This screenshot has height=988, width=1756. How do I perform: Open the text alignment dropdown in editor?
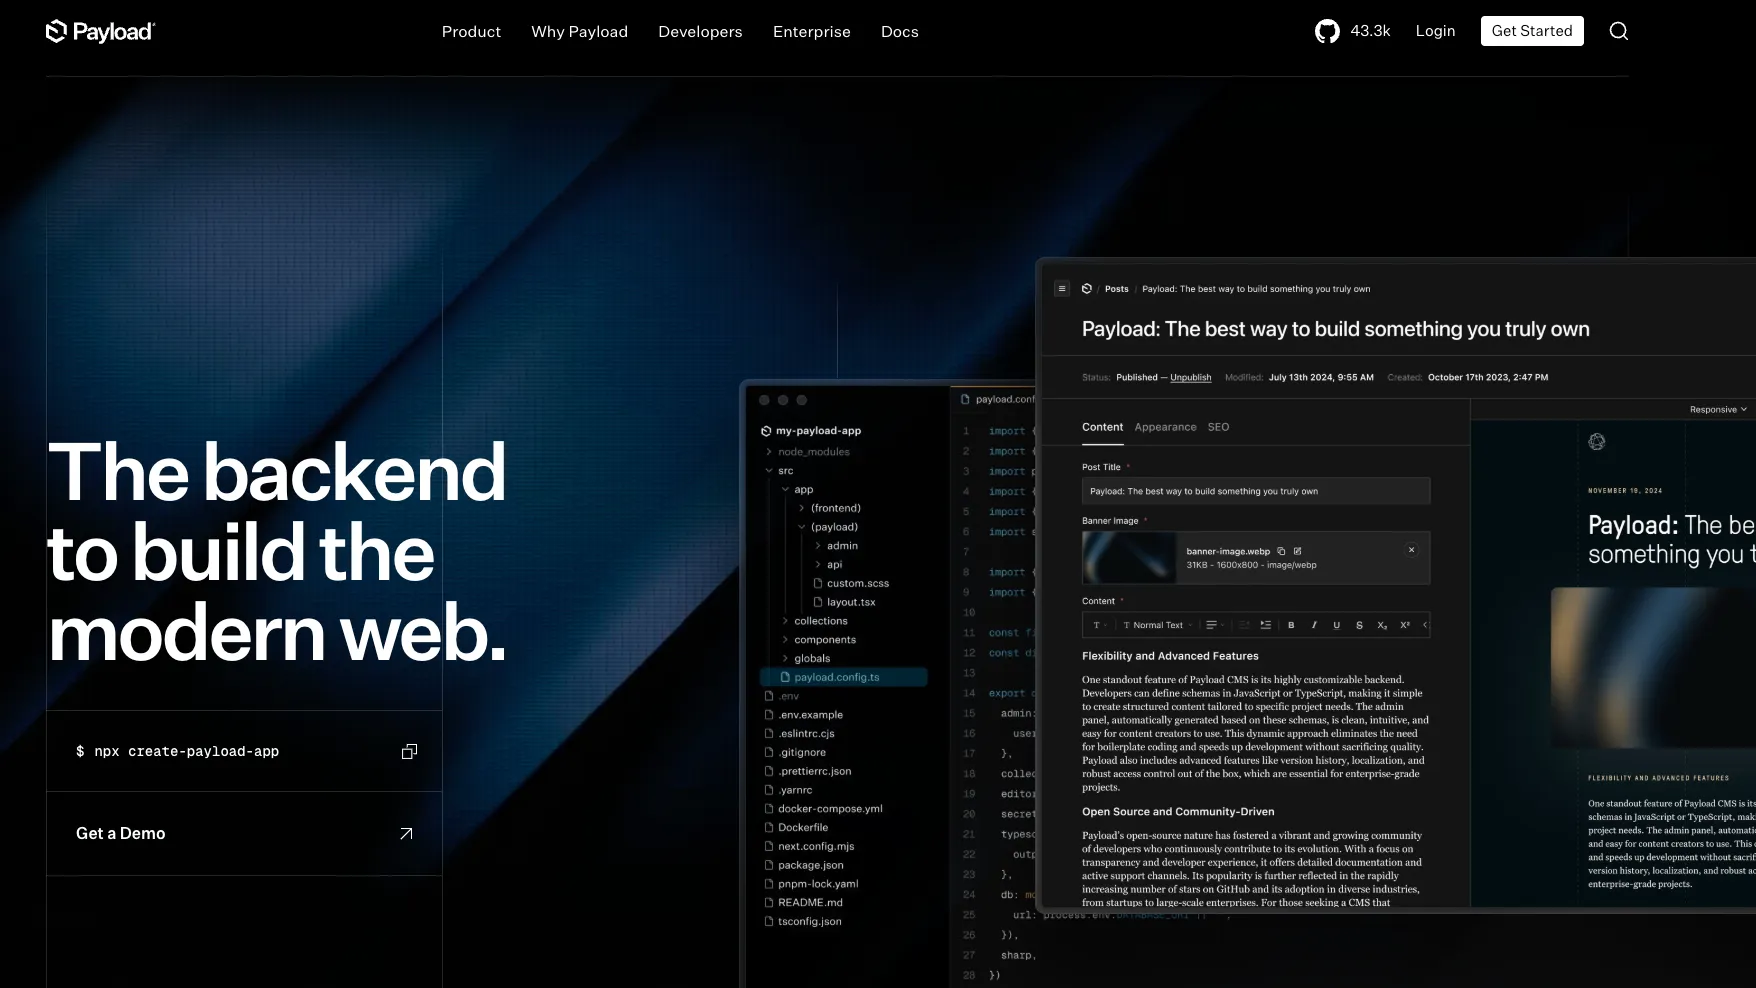[x=1215, y=625]
